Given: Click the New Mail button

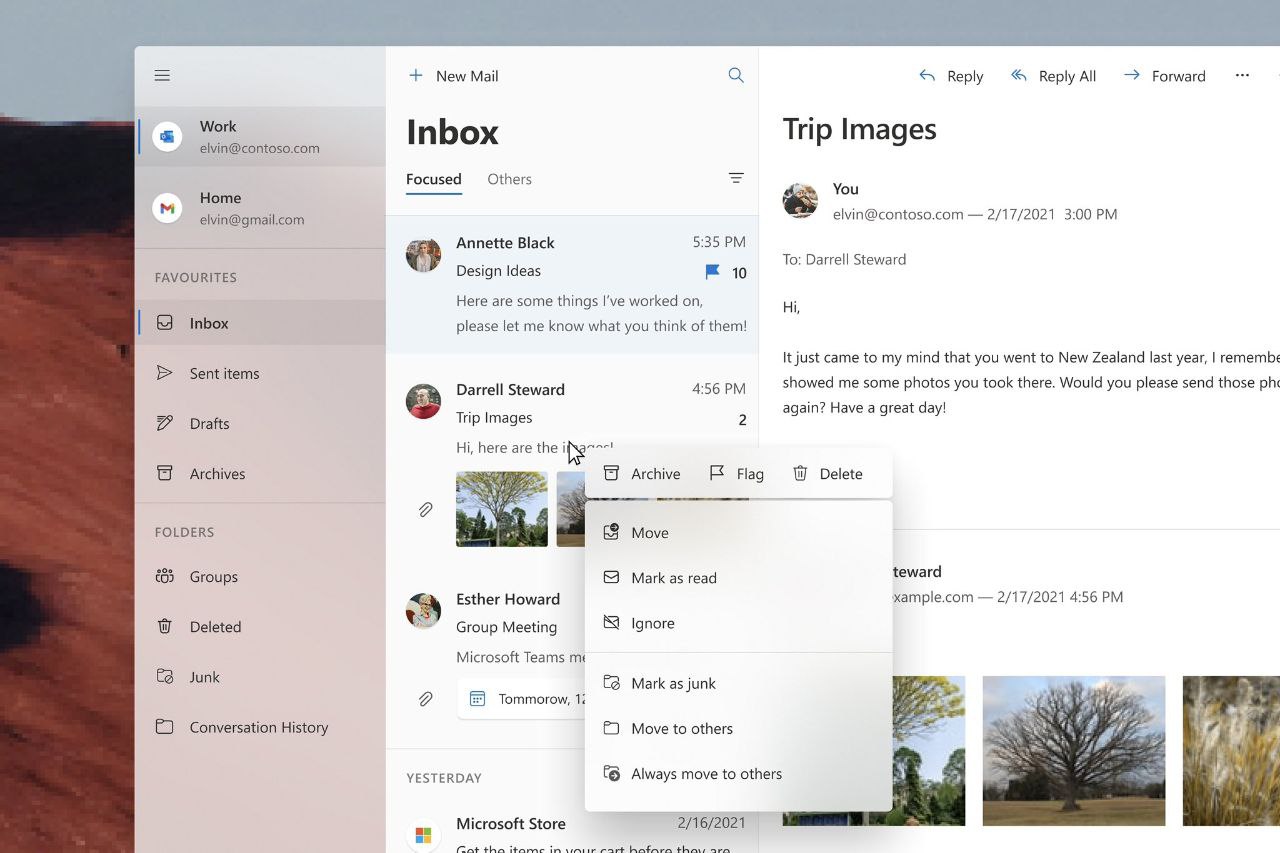Looking at the screenshot, I should point(453,76).
